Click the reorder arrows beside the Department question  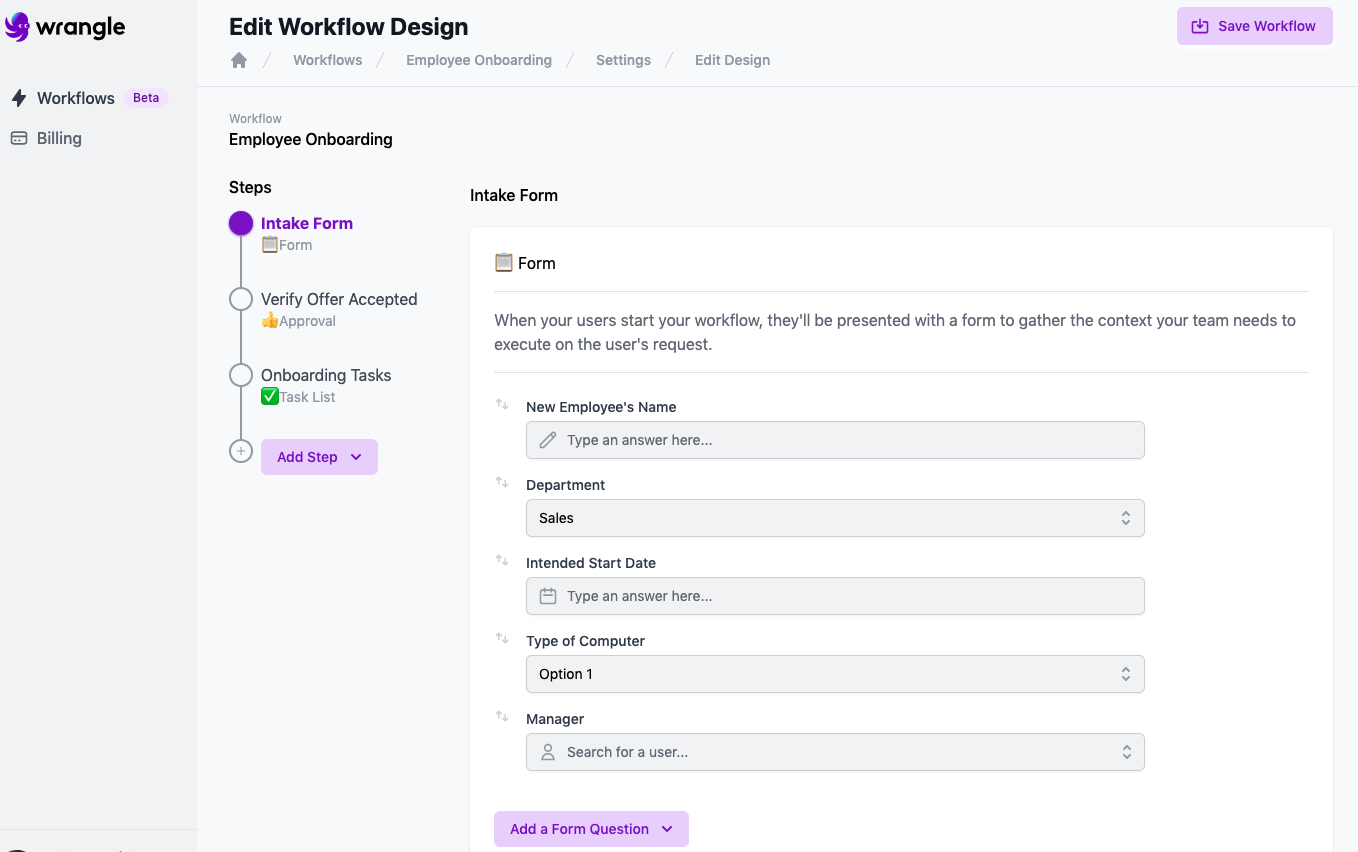click(x=502, y=481)
